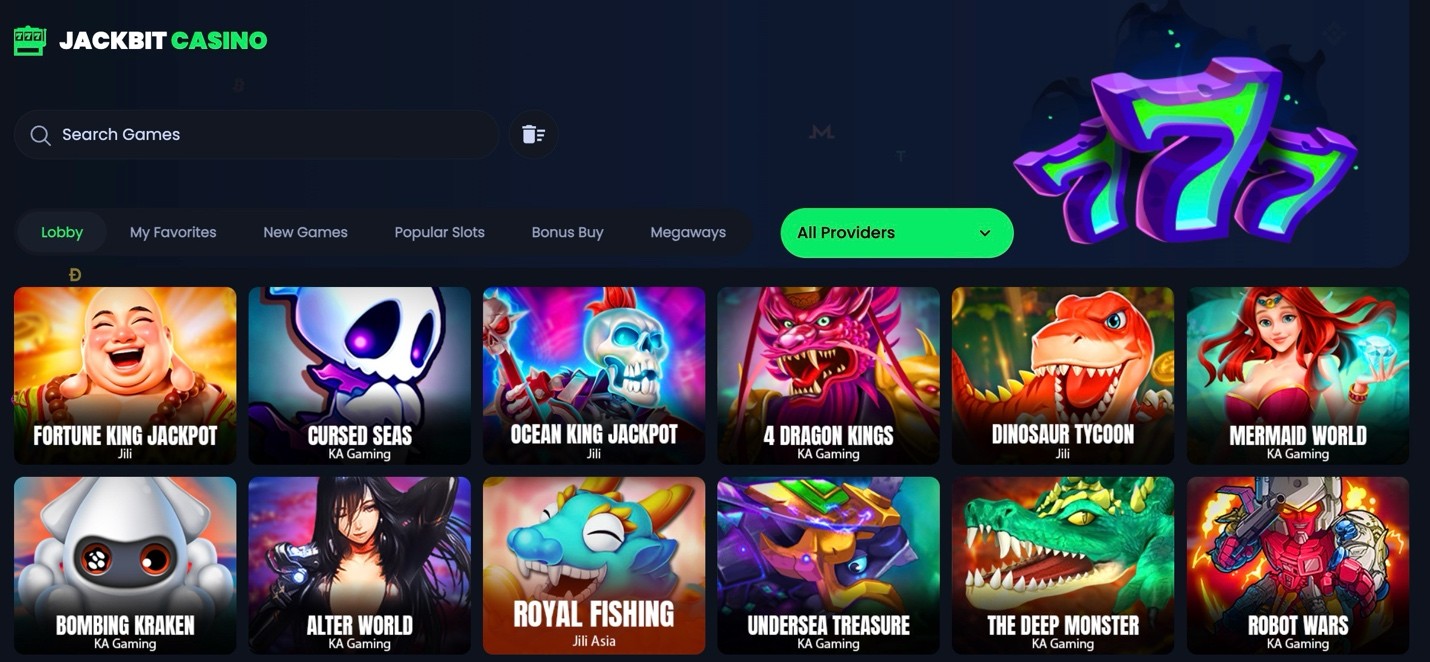Click the JACKBIT CASINO logo text
Image resolution: width=1430 pixels, height=662 pixels.
coord(163,41)
